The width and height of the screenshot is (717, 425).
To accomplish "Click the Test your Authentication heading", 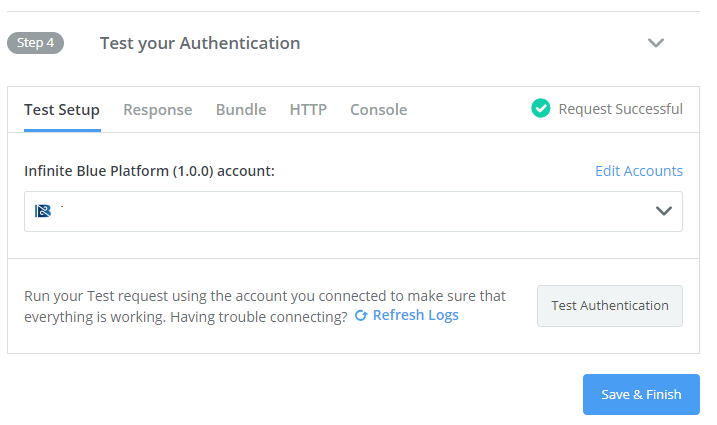I will (200, 43).
